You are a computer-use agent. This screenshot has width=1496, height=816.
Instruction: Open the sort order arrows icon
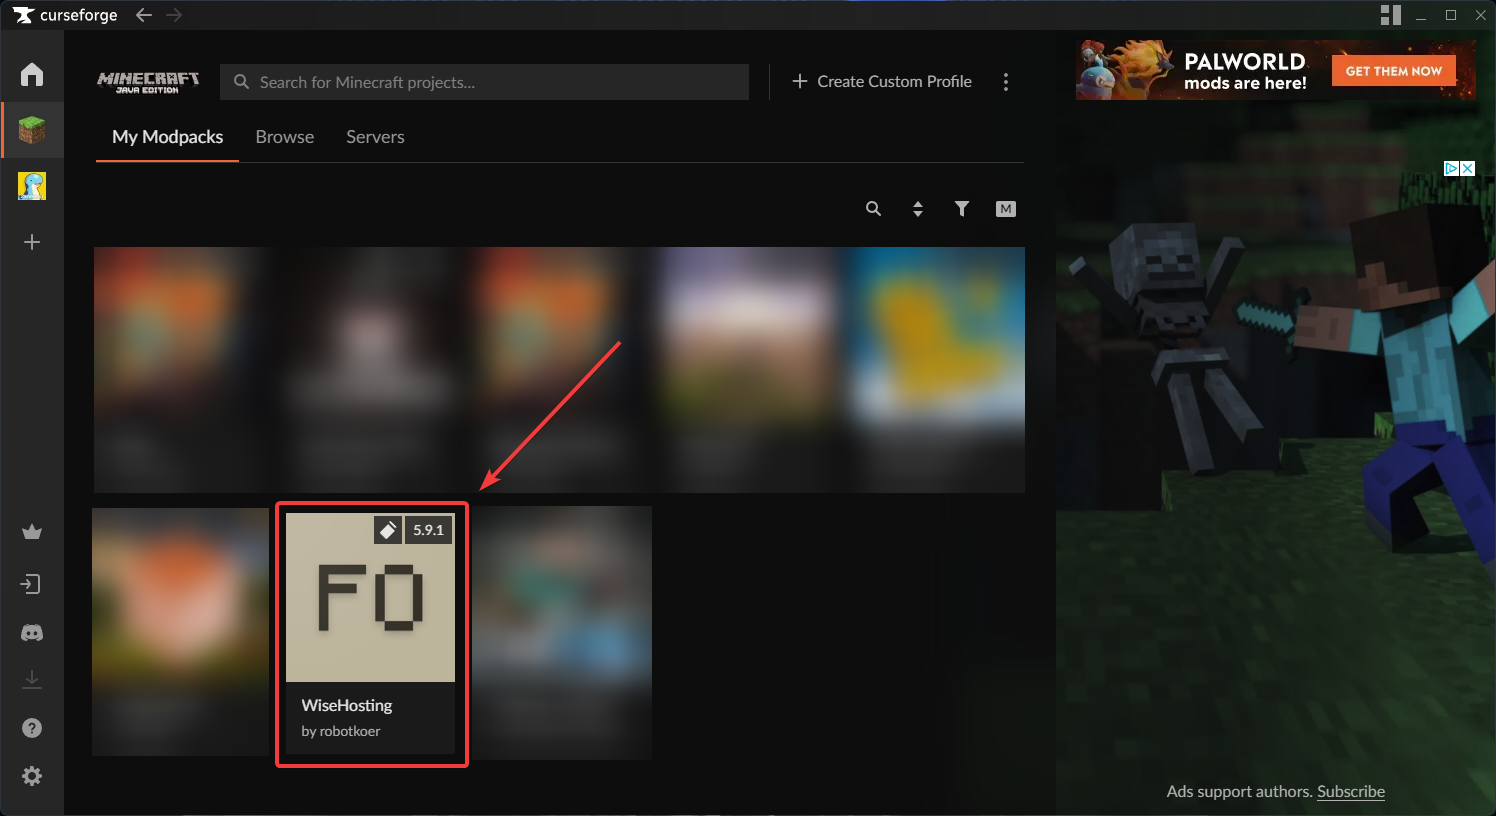(918, 209)
